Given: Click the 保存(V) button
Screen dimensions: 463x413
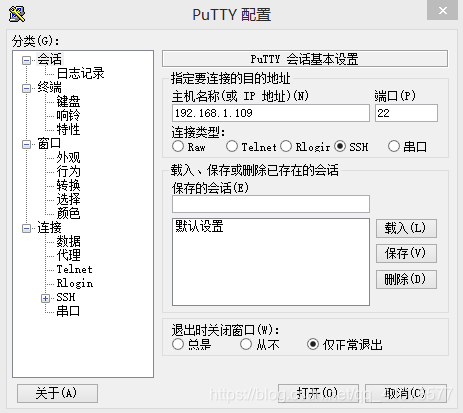Looking at the screenshot, I should (406, 254).
